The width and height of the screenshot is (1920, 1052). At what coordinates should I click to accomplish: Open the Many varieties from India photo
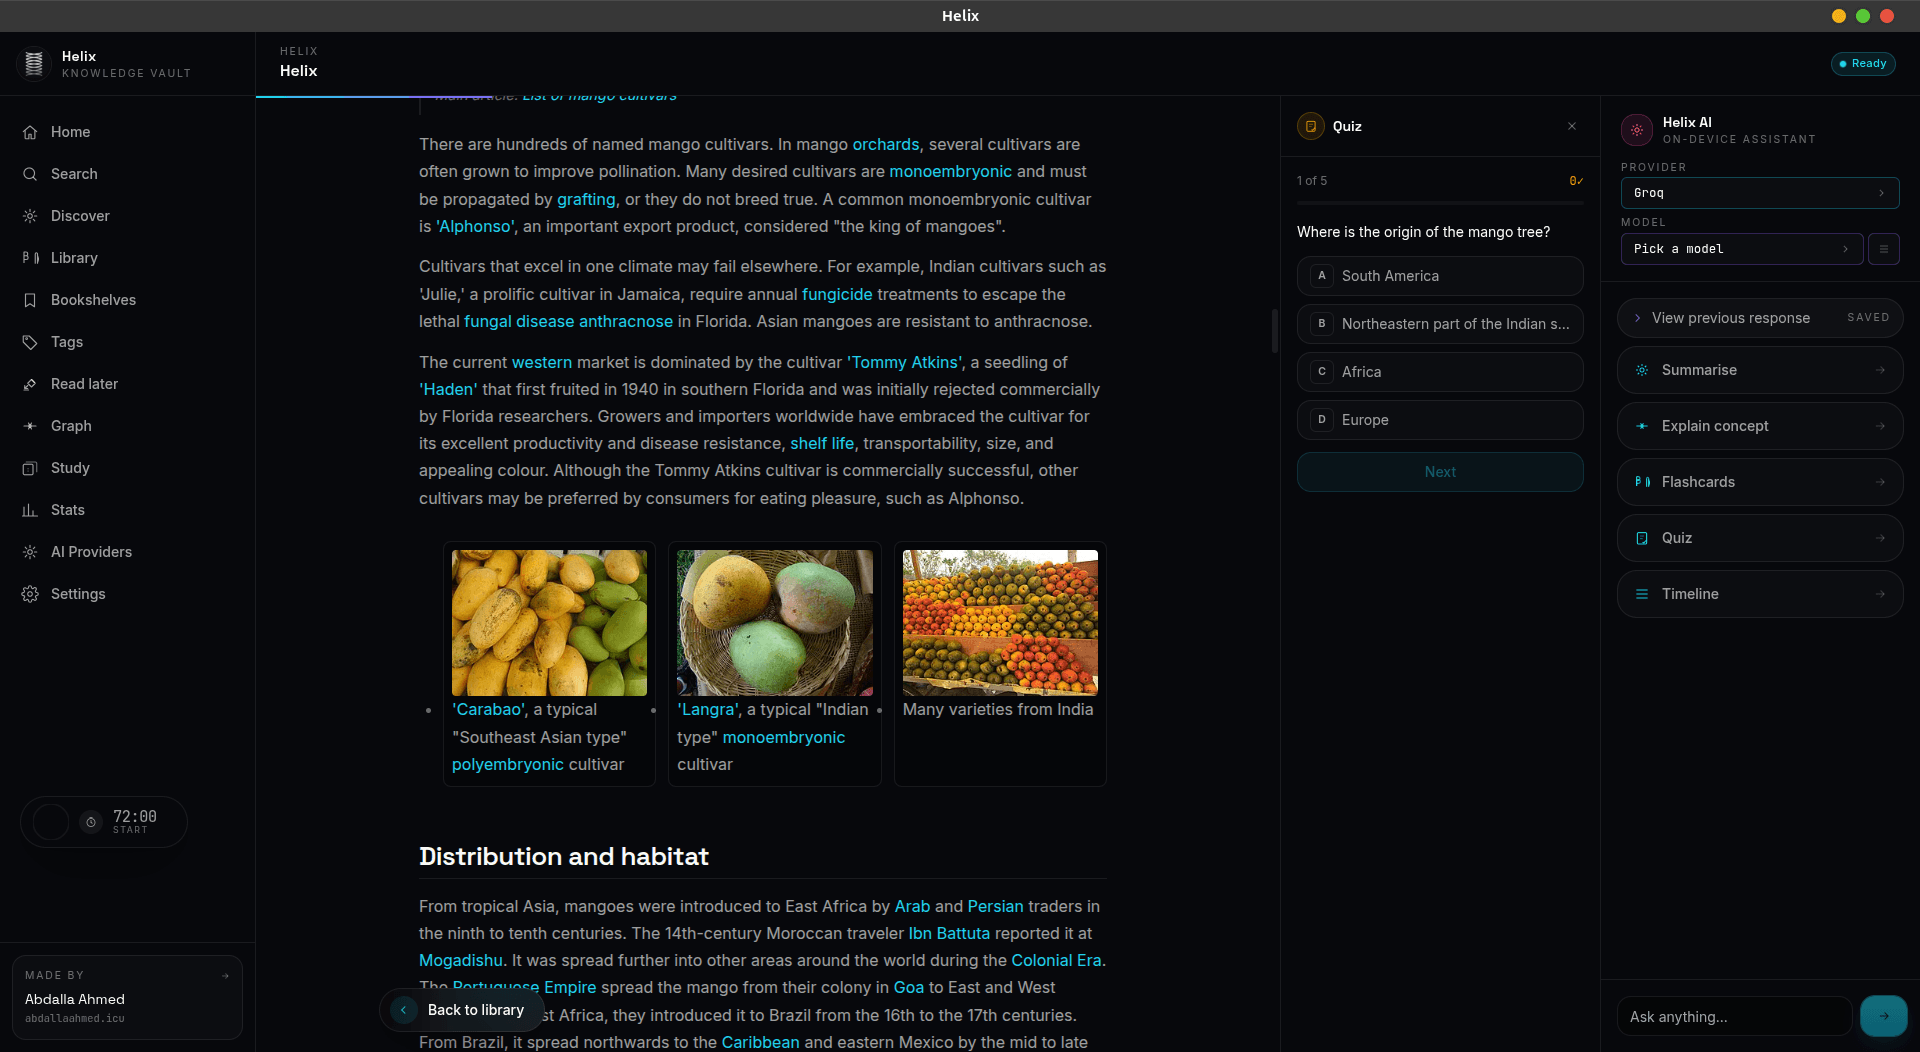pos(1000,622)
